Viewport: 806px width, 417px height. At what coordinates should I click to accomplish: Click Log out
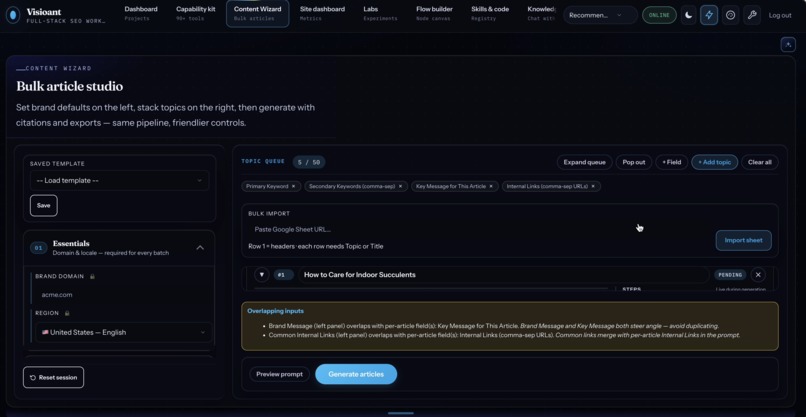click(780, 15)
